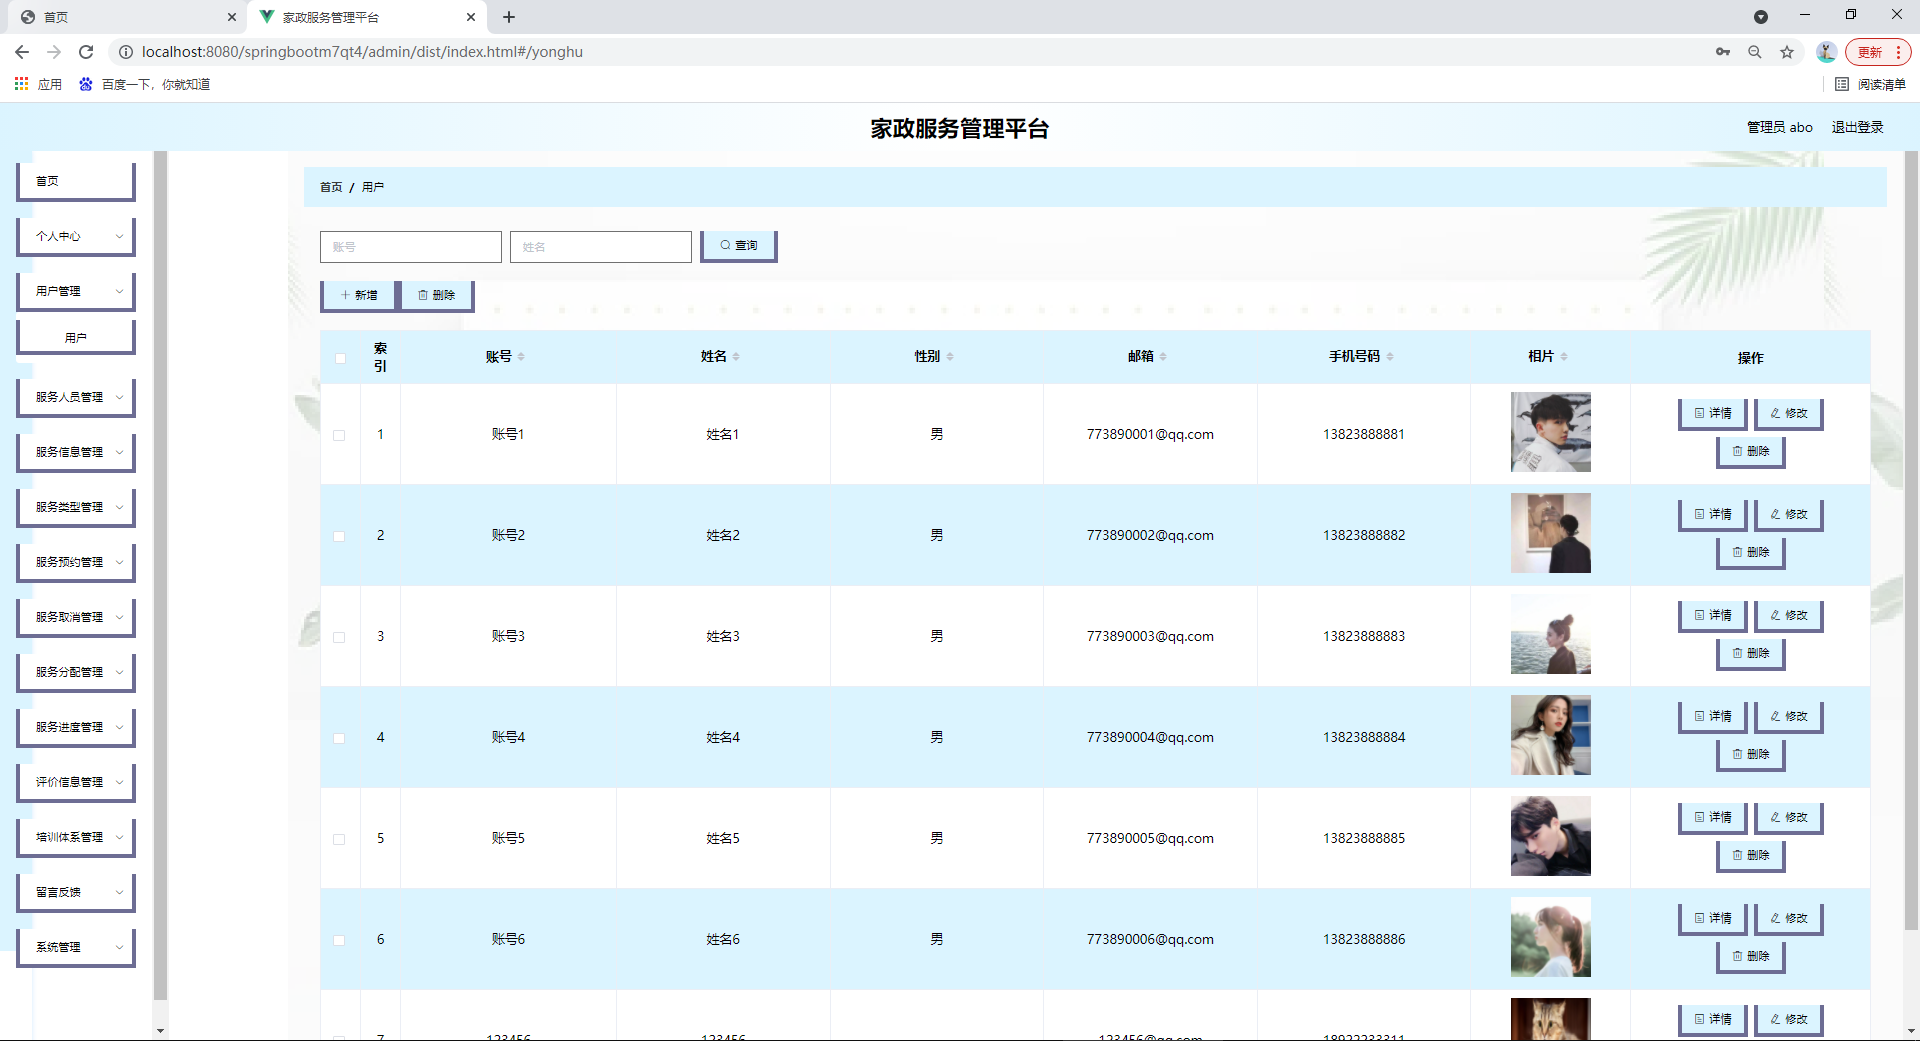This screenshot has width=1920, height=1041.
Task: Open saved passwords key icon
Action: click(1723, 52)
